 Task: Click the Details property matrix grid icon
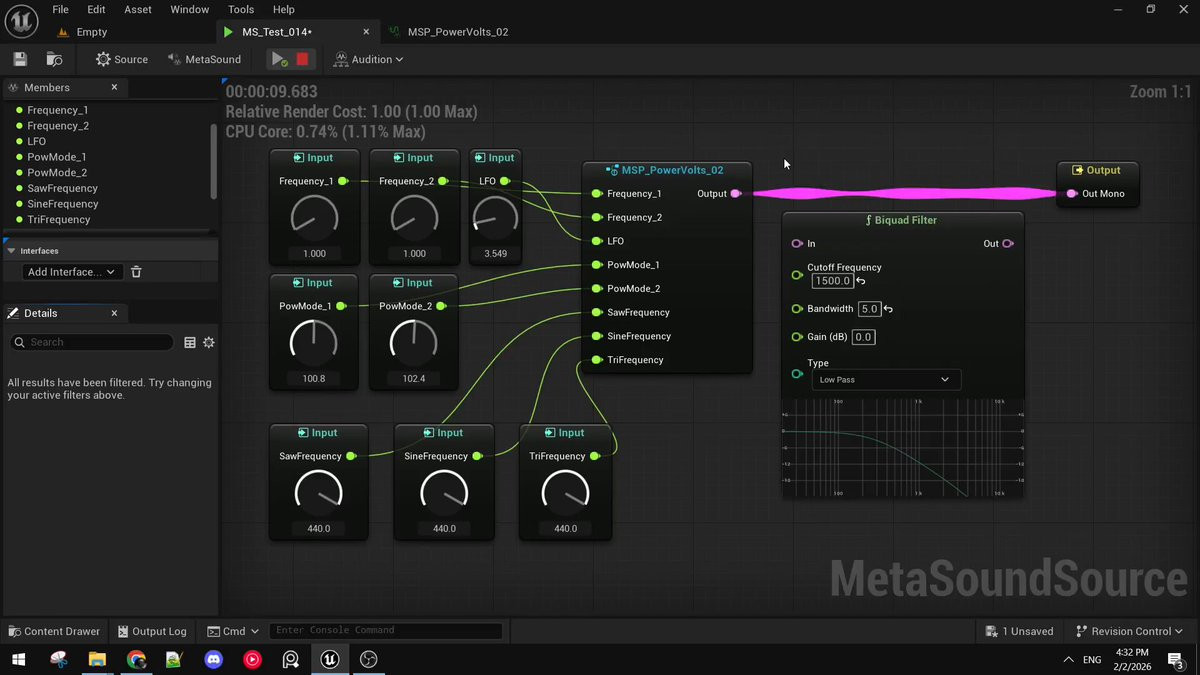[x=190, y=342]
